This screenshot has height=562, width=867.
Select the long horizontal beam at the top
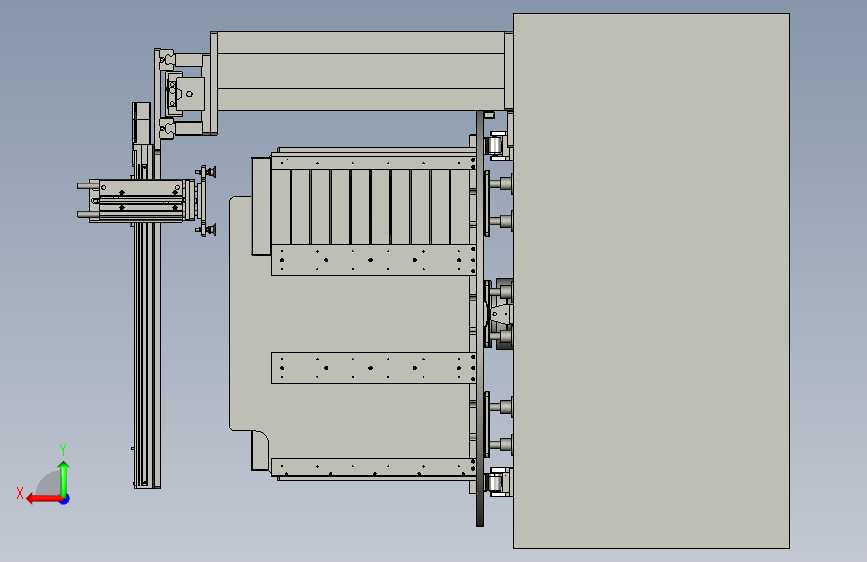tap(361, 71)
